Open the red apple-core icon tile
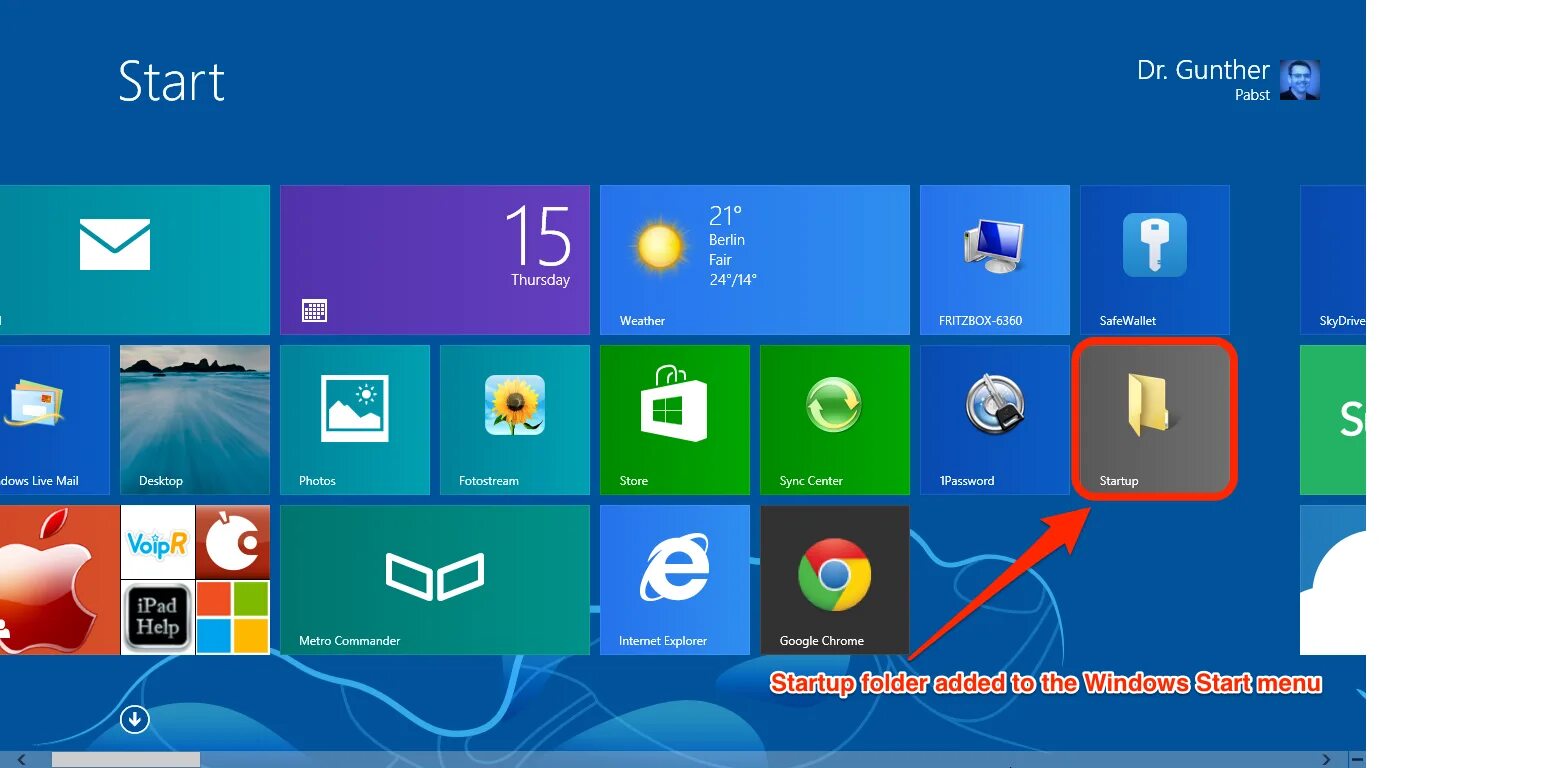The height and width of the screenshot is (768, 1568). [233, 542]
